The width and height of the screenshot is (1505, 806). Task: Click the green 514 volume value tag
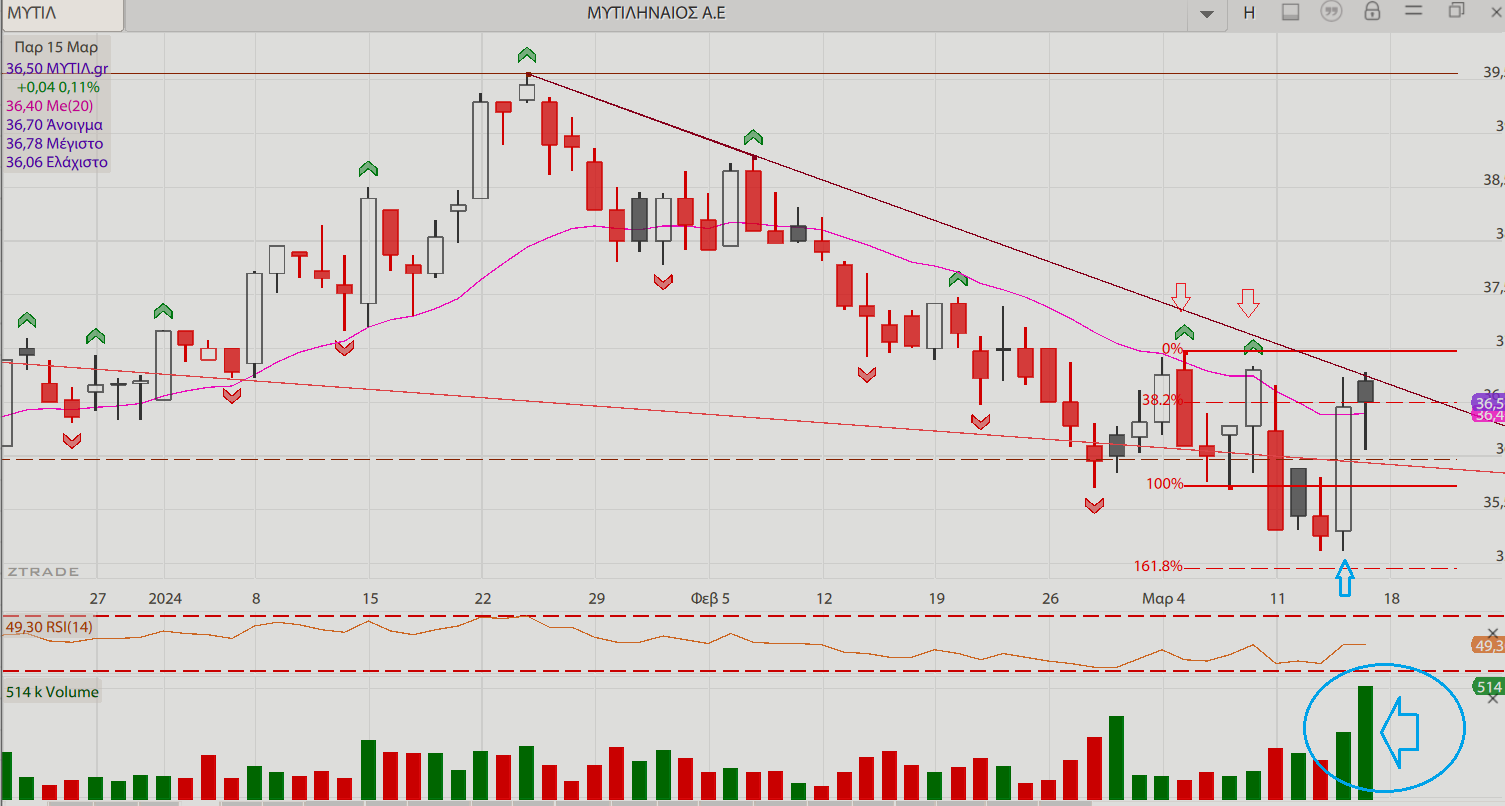1488,687
